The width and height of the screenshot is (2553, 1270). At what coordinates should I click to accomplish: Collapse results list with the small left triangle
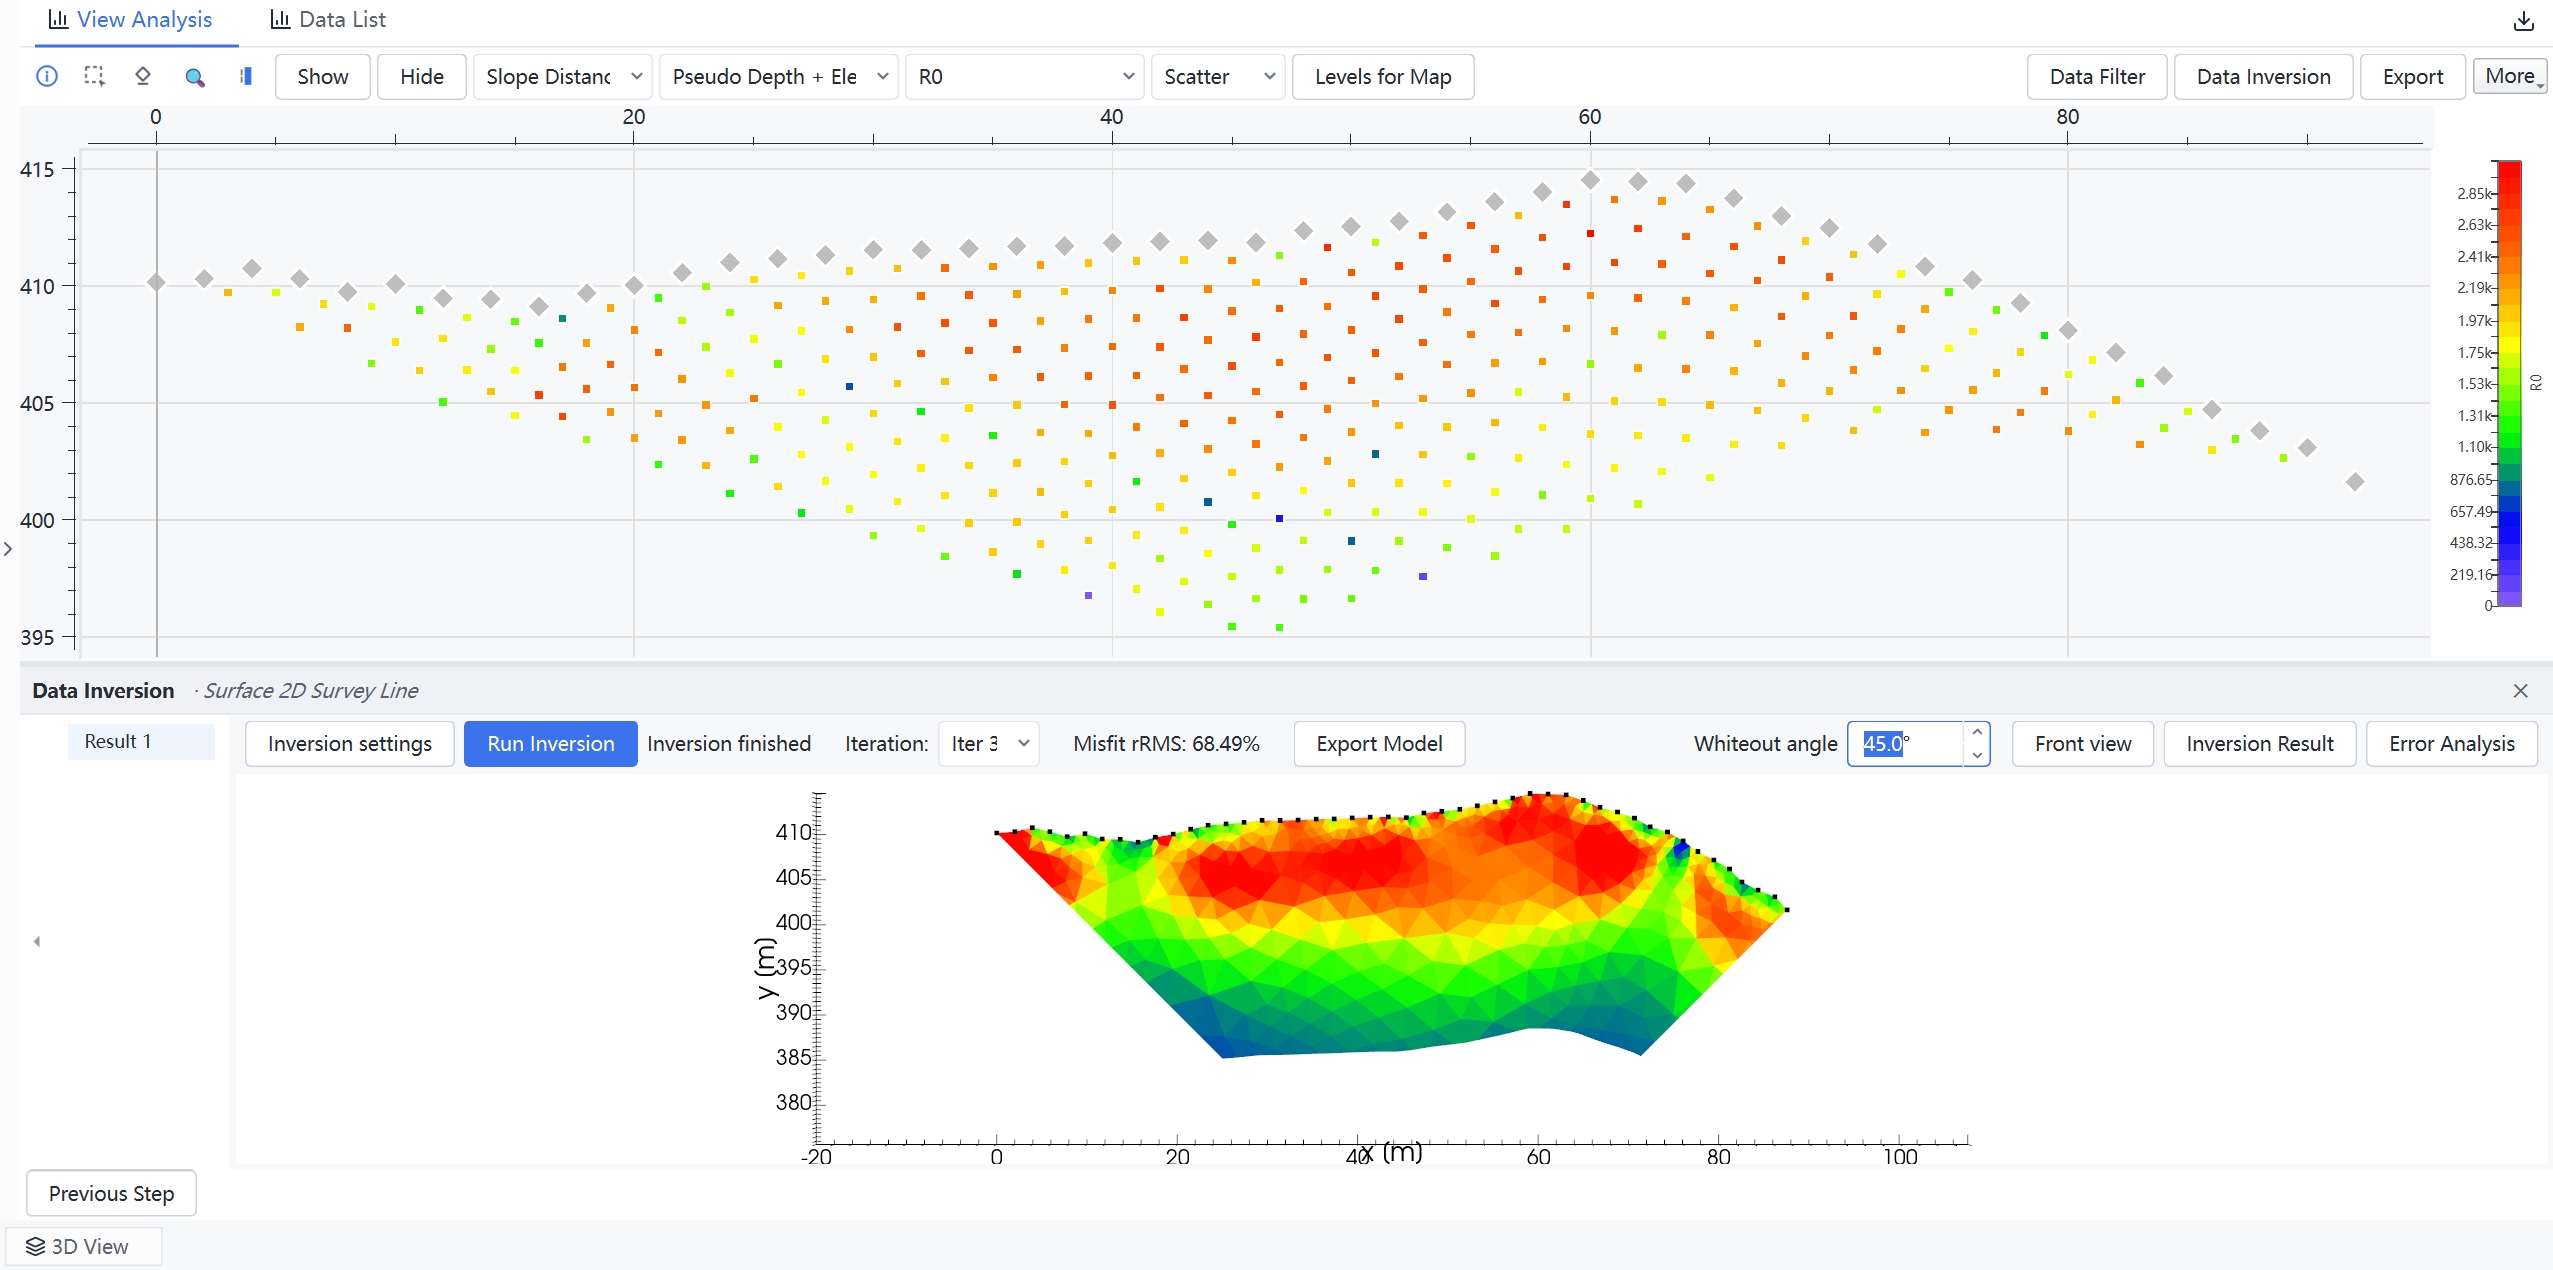pyautogui.click(x=37, y=941)
